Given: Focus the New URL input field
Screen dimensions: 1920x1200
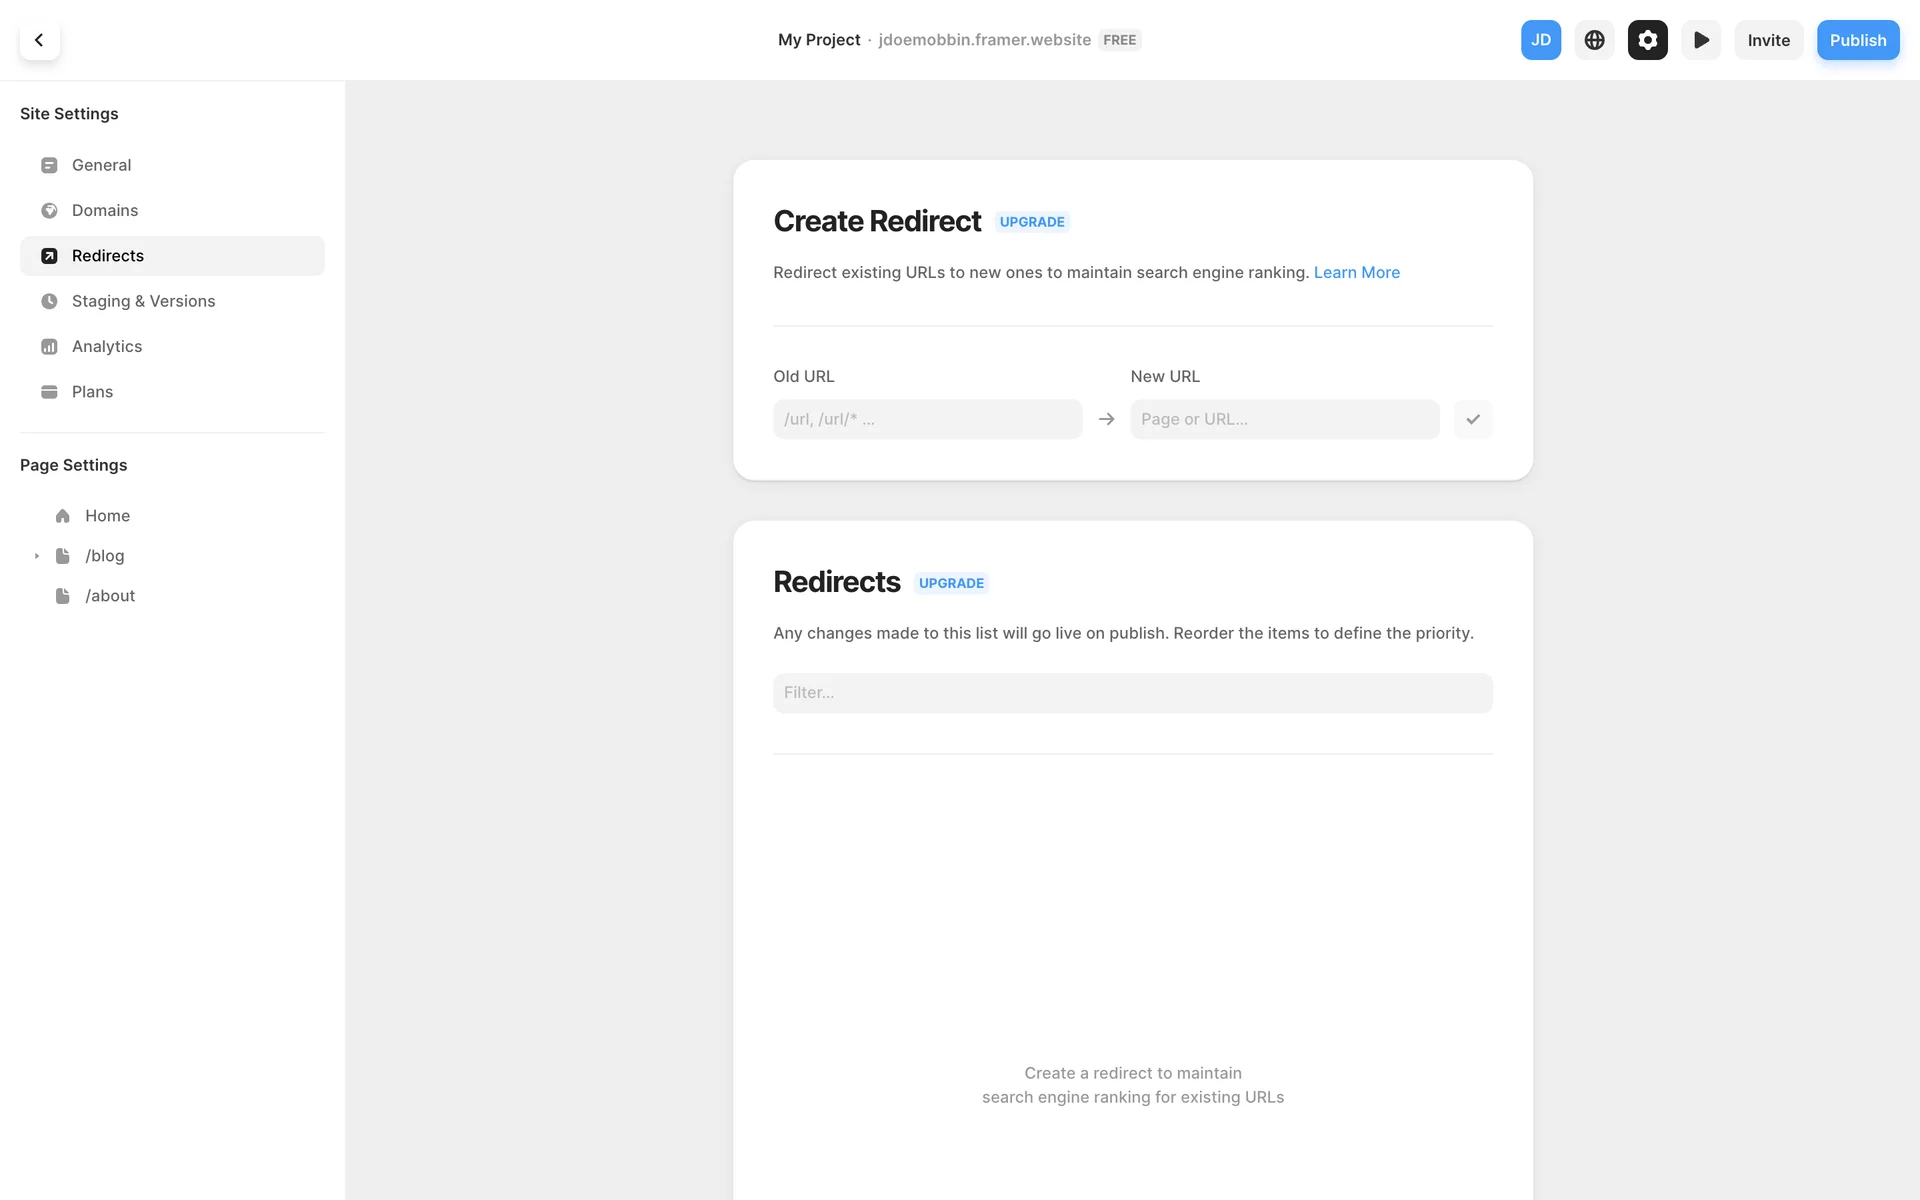Looking at the screenshot, I should point(1284,419).
